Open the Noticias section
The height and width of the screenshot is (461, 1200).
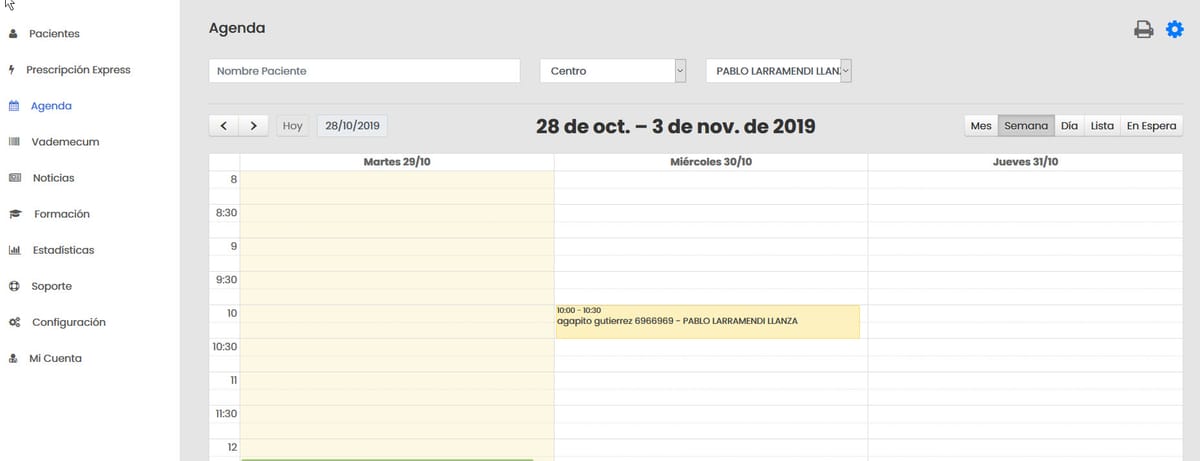pyautogui.click(x=54, y=178)
